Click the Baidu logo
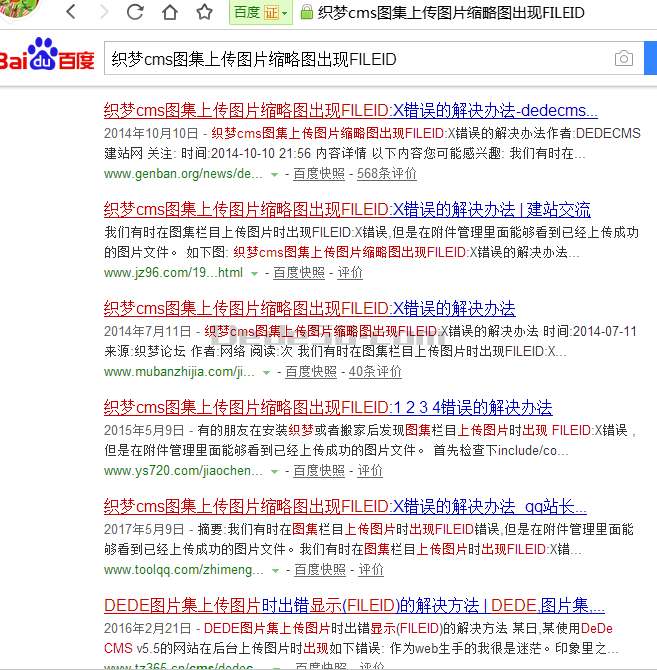657x670 pixels. point(46,56)
